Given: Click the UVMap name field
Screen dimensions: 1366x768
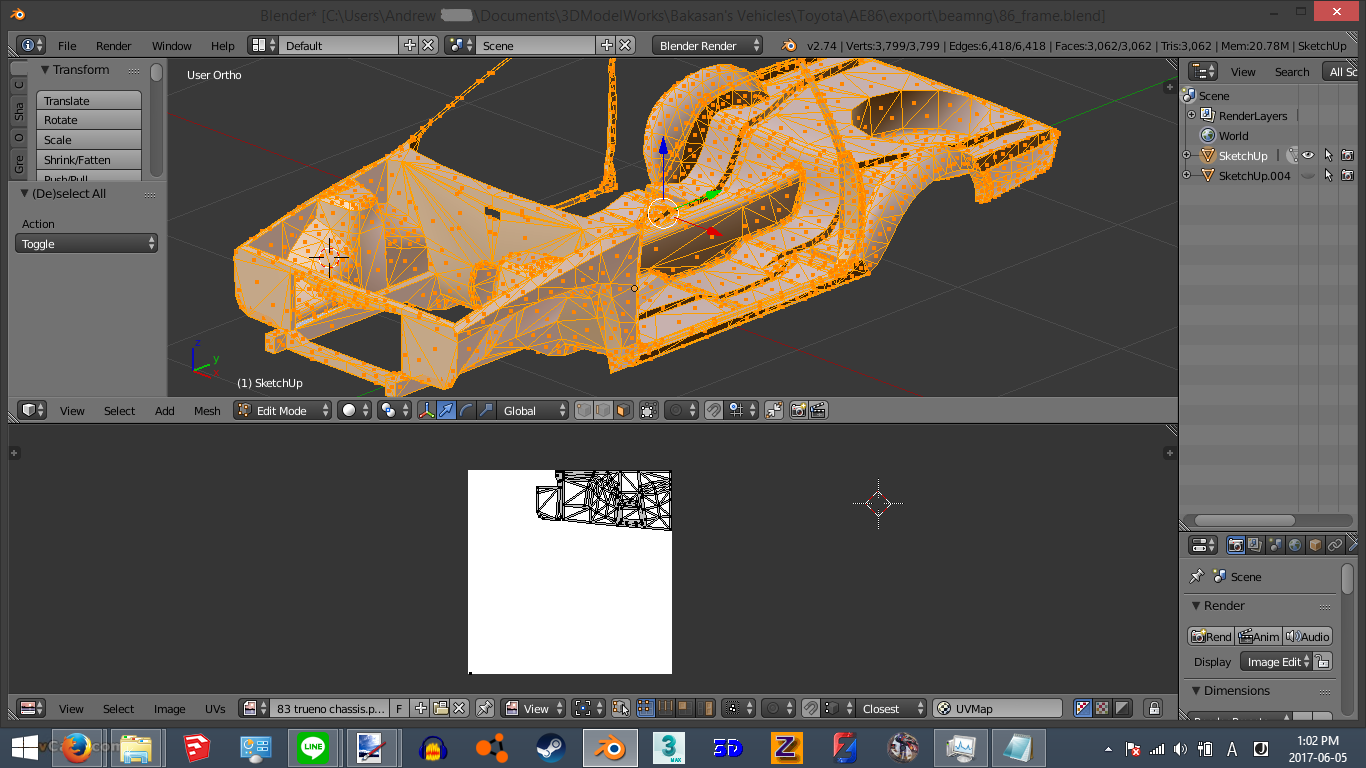Looking at the screenshot, I should click(998, 709).
